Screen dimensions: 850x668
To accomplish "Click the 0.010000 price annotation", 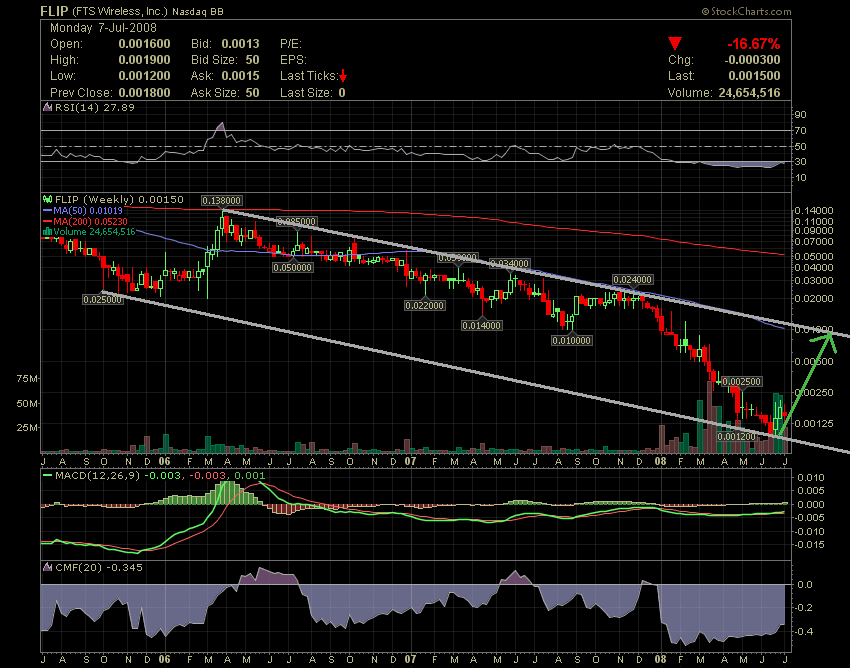I will 571,341.
